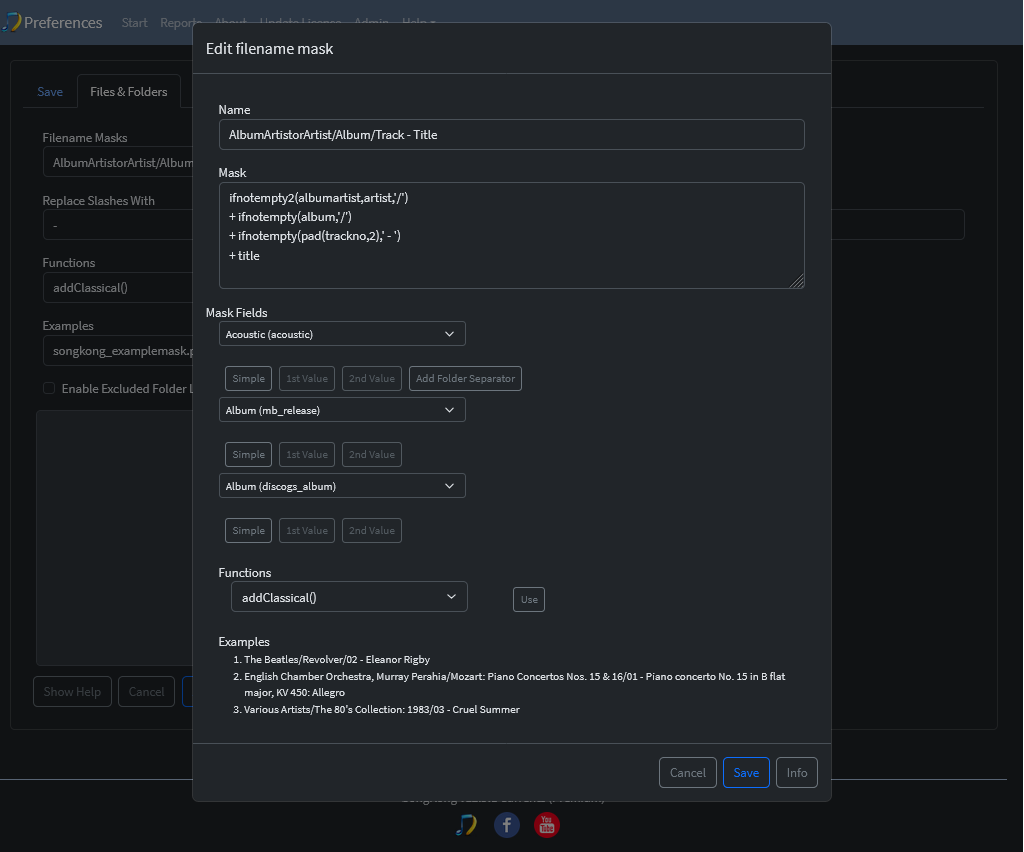
Task: Open the YouTube icon in footer
Action: click(547, 825)
